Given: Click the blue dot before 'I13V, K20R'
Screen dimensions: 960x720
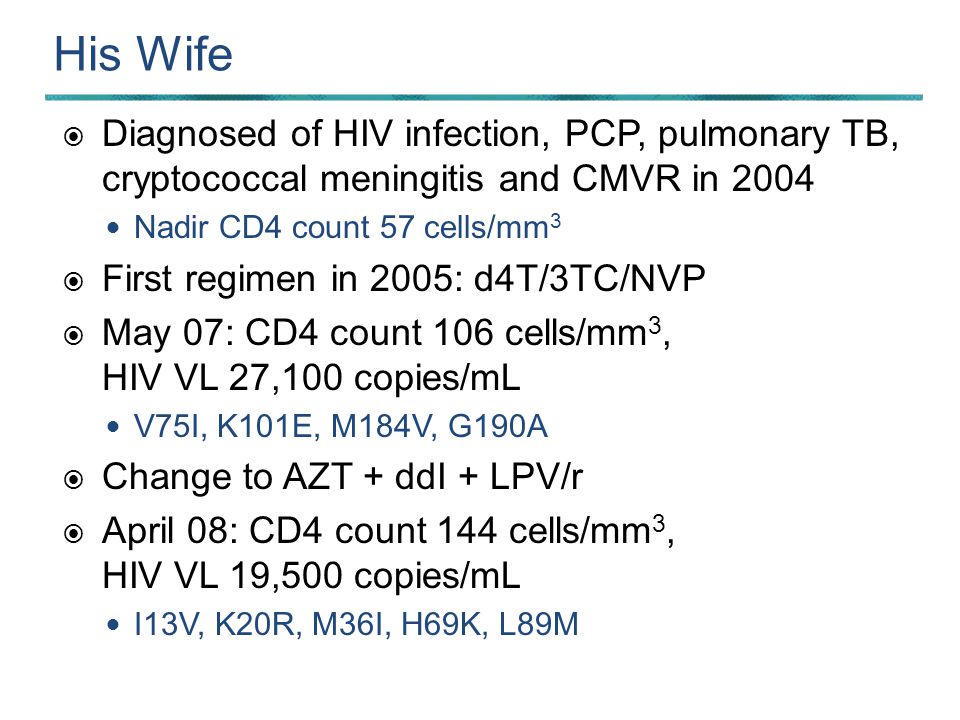Looking at the screenshot, I should click(x=113, y=625).
